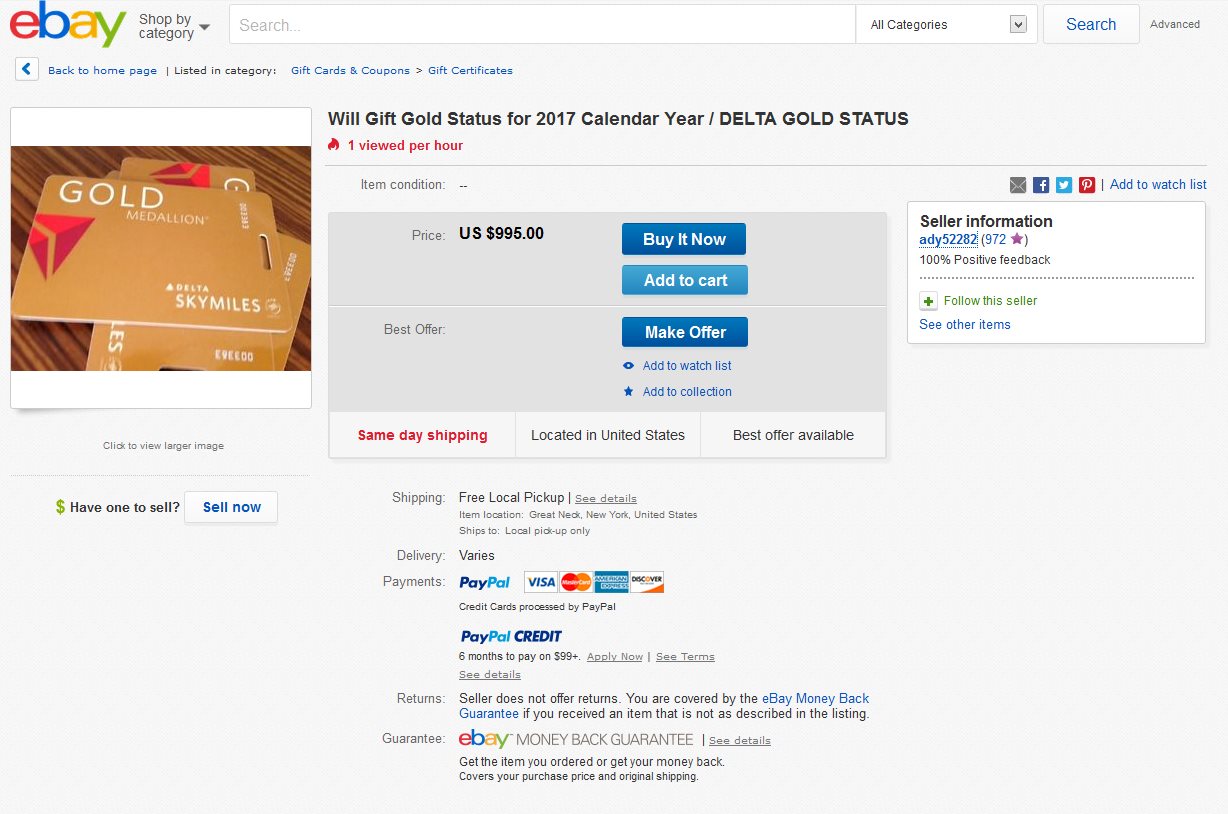Click the Make Offer button
1228x814 pixels.
[x=684, y=332]
